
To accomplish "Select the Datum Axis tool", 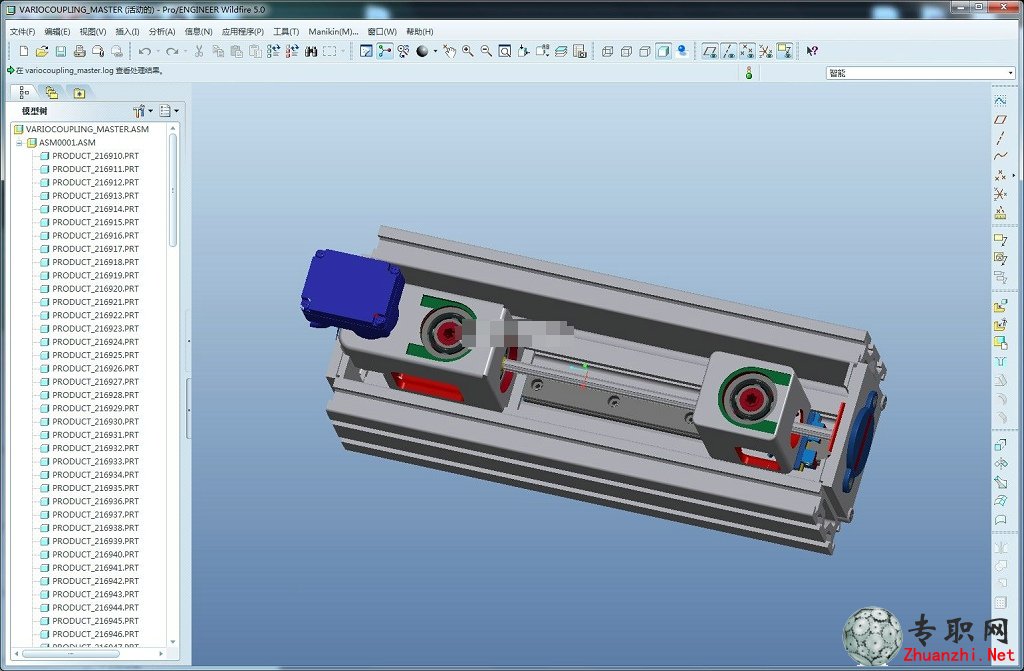I will (x=1000, y=138).
